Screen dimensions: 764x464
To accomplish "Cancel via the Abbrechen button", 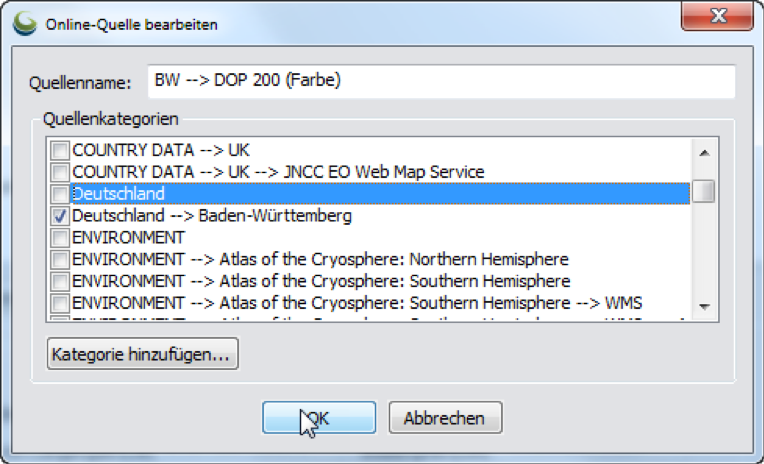I will 445,418.
